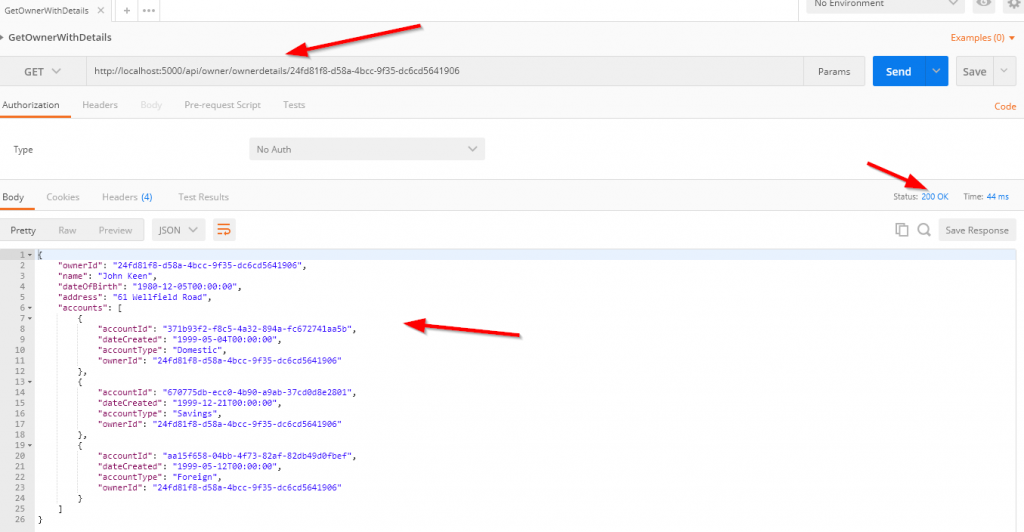The width and height of the screenshot is (1024, 532).
Task: Click the environment quick look eye icon
Action: (x=984, y=5)
